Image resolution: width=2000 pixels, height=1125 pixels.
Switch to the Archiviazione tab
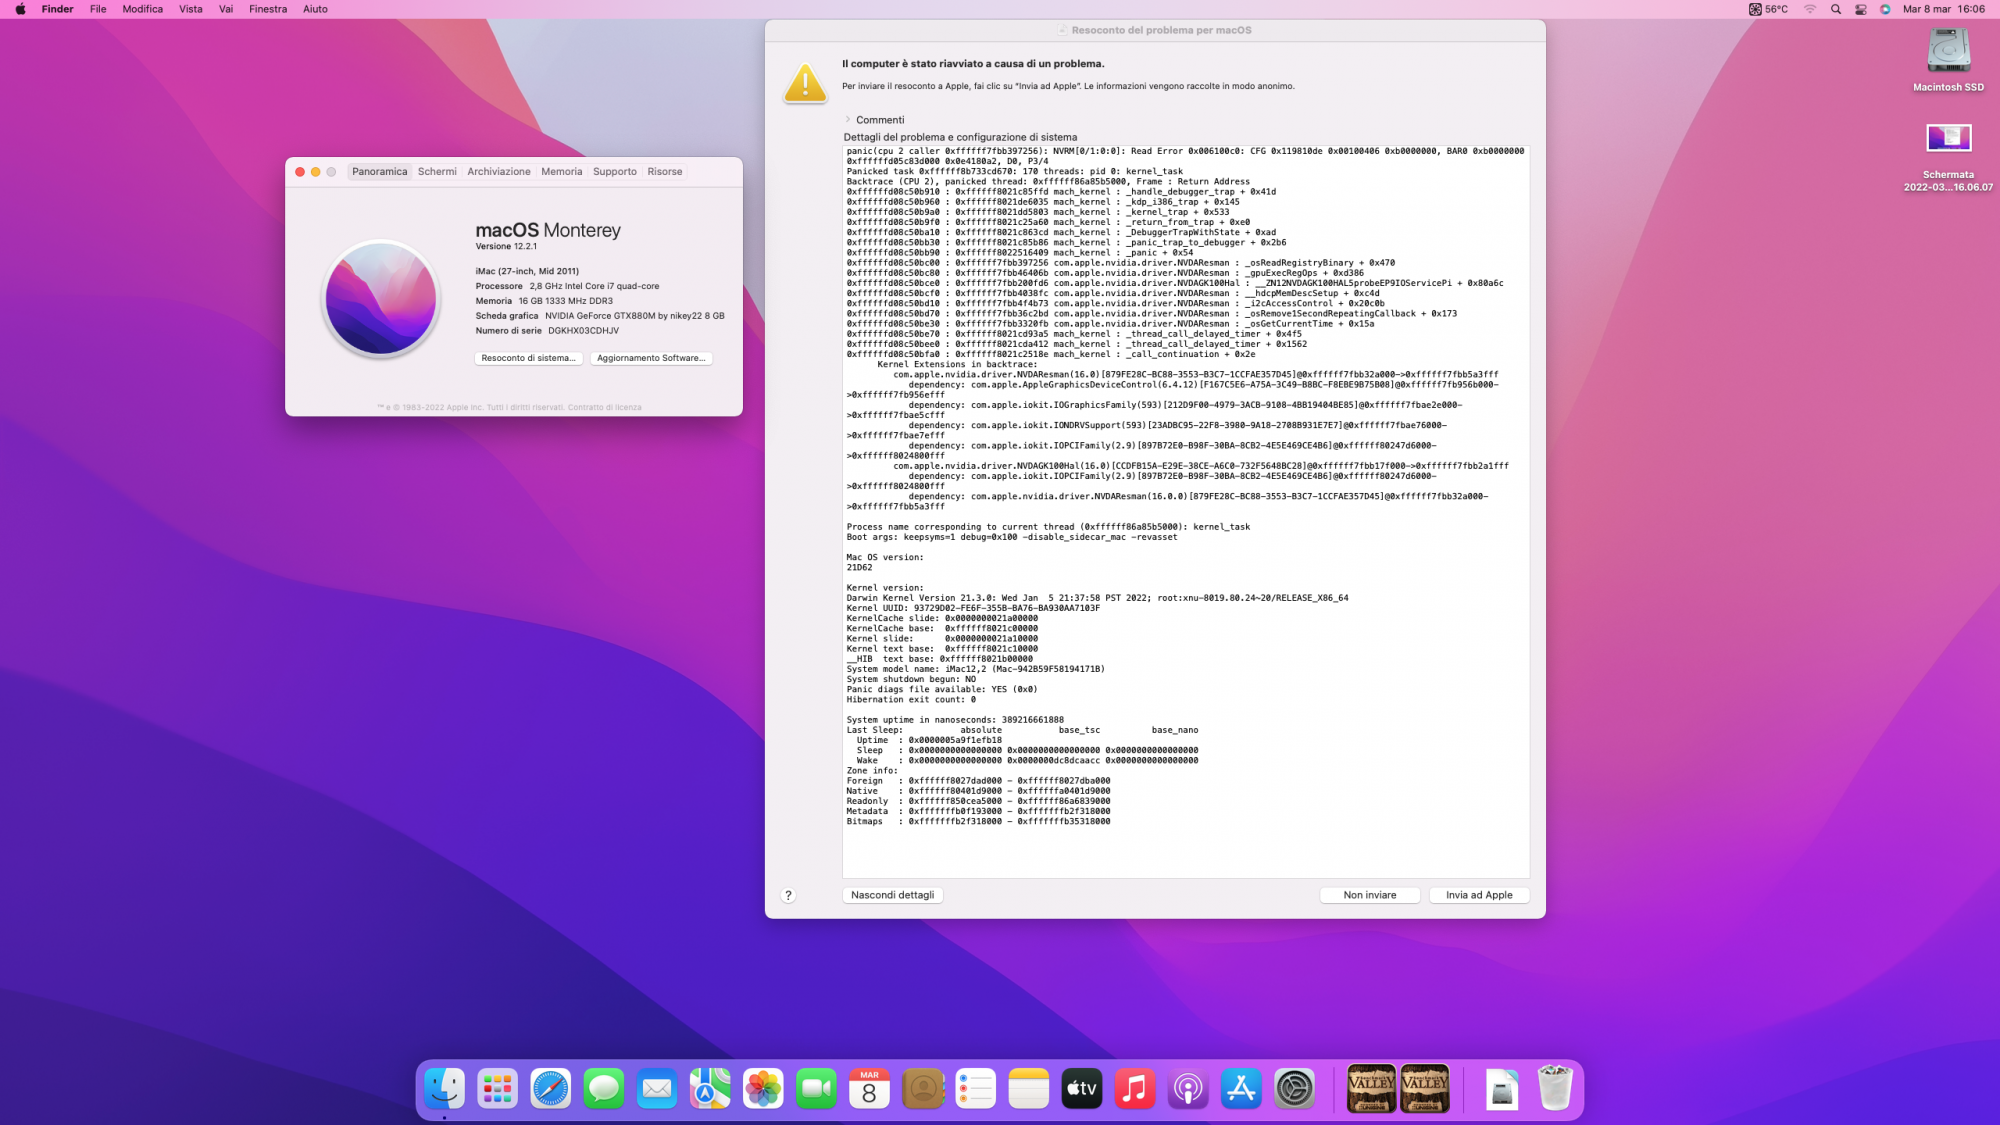(x=498, y=172)
